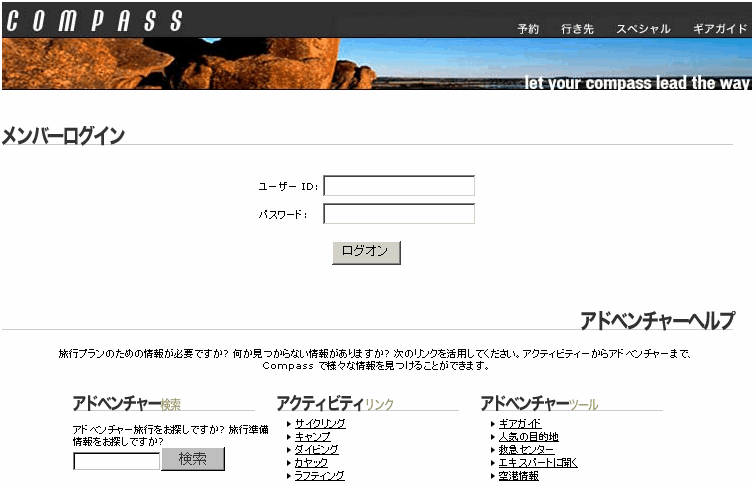Image resolution: width=754 pixels, height=486 pixels.
Task: Open the ダイビング link
Action: 316,449
